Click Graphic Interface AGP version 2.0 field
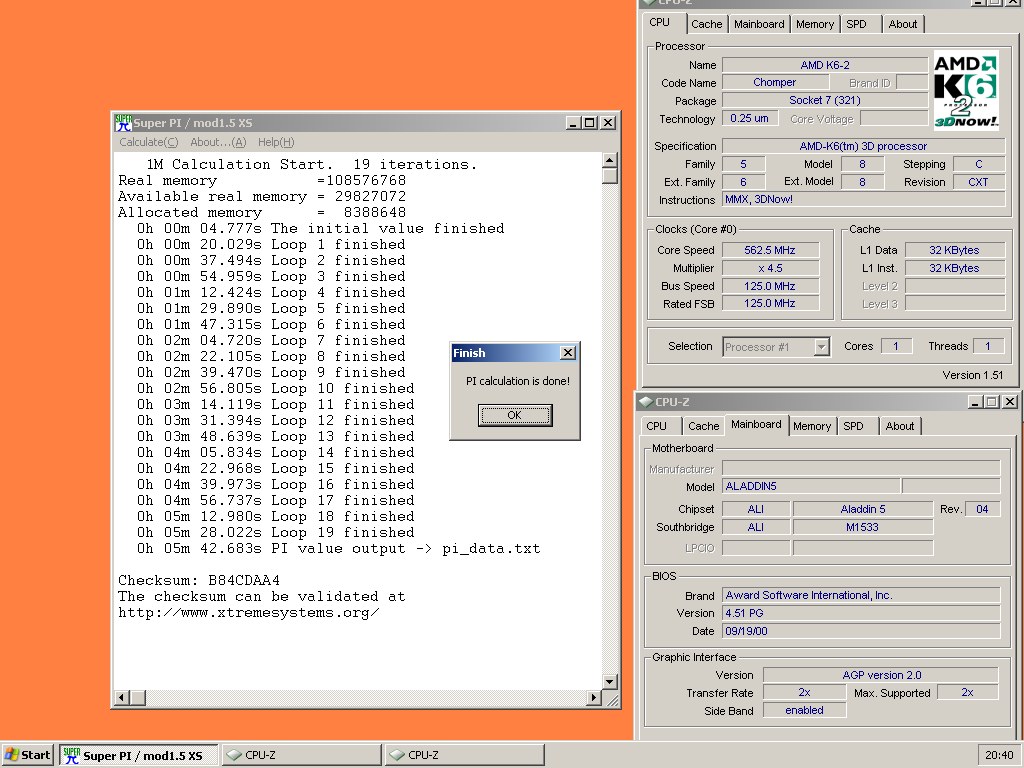The height and width of the screenshot is (768, 1024). click(x=880, y=675)
